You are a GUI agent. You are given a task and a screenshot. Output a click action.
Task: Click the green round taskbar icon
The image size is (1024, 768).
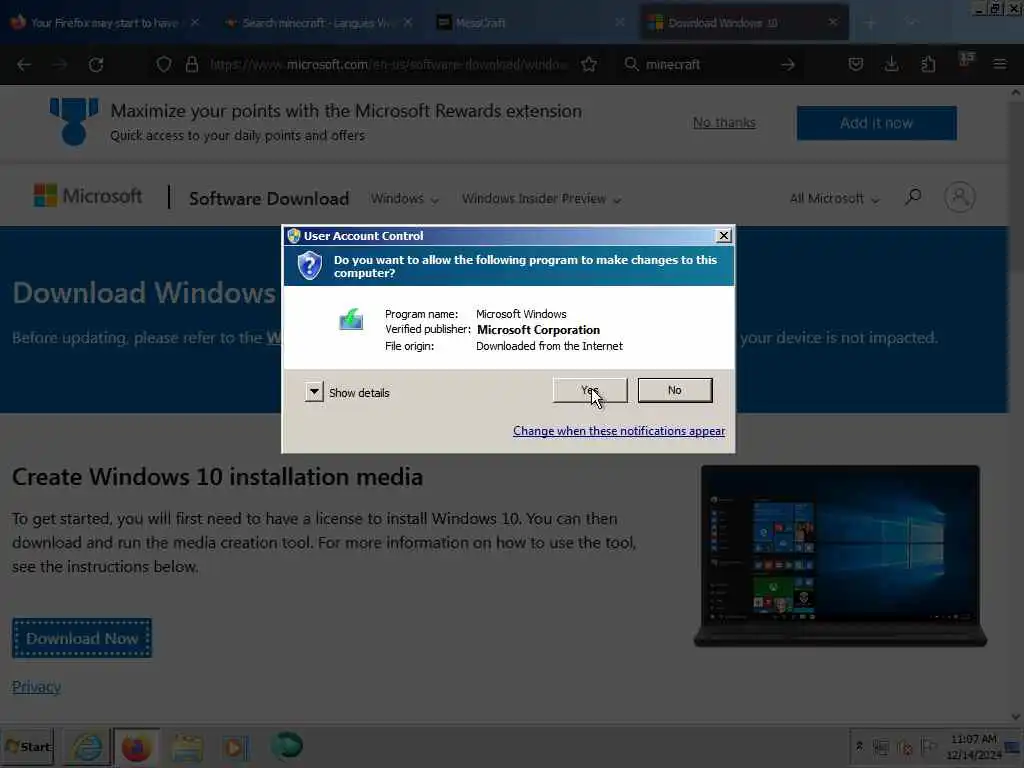286,746
